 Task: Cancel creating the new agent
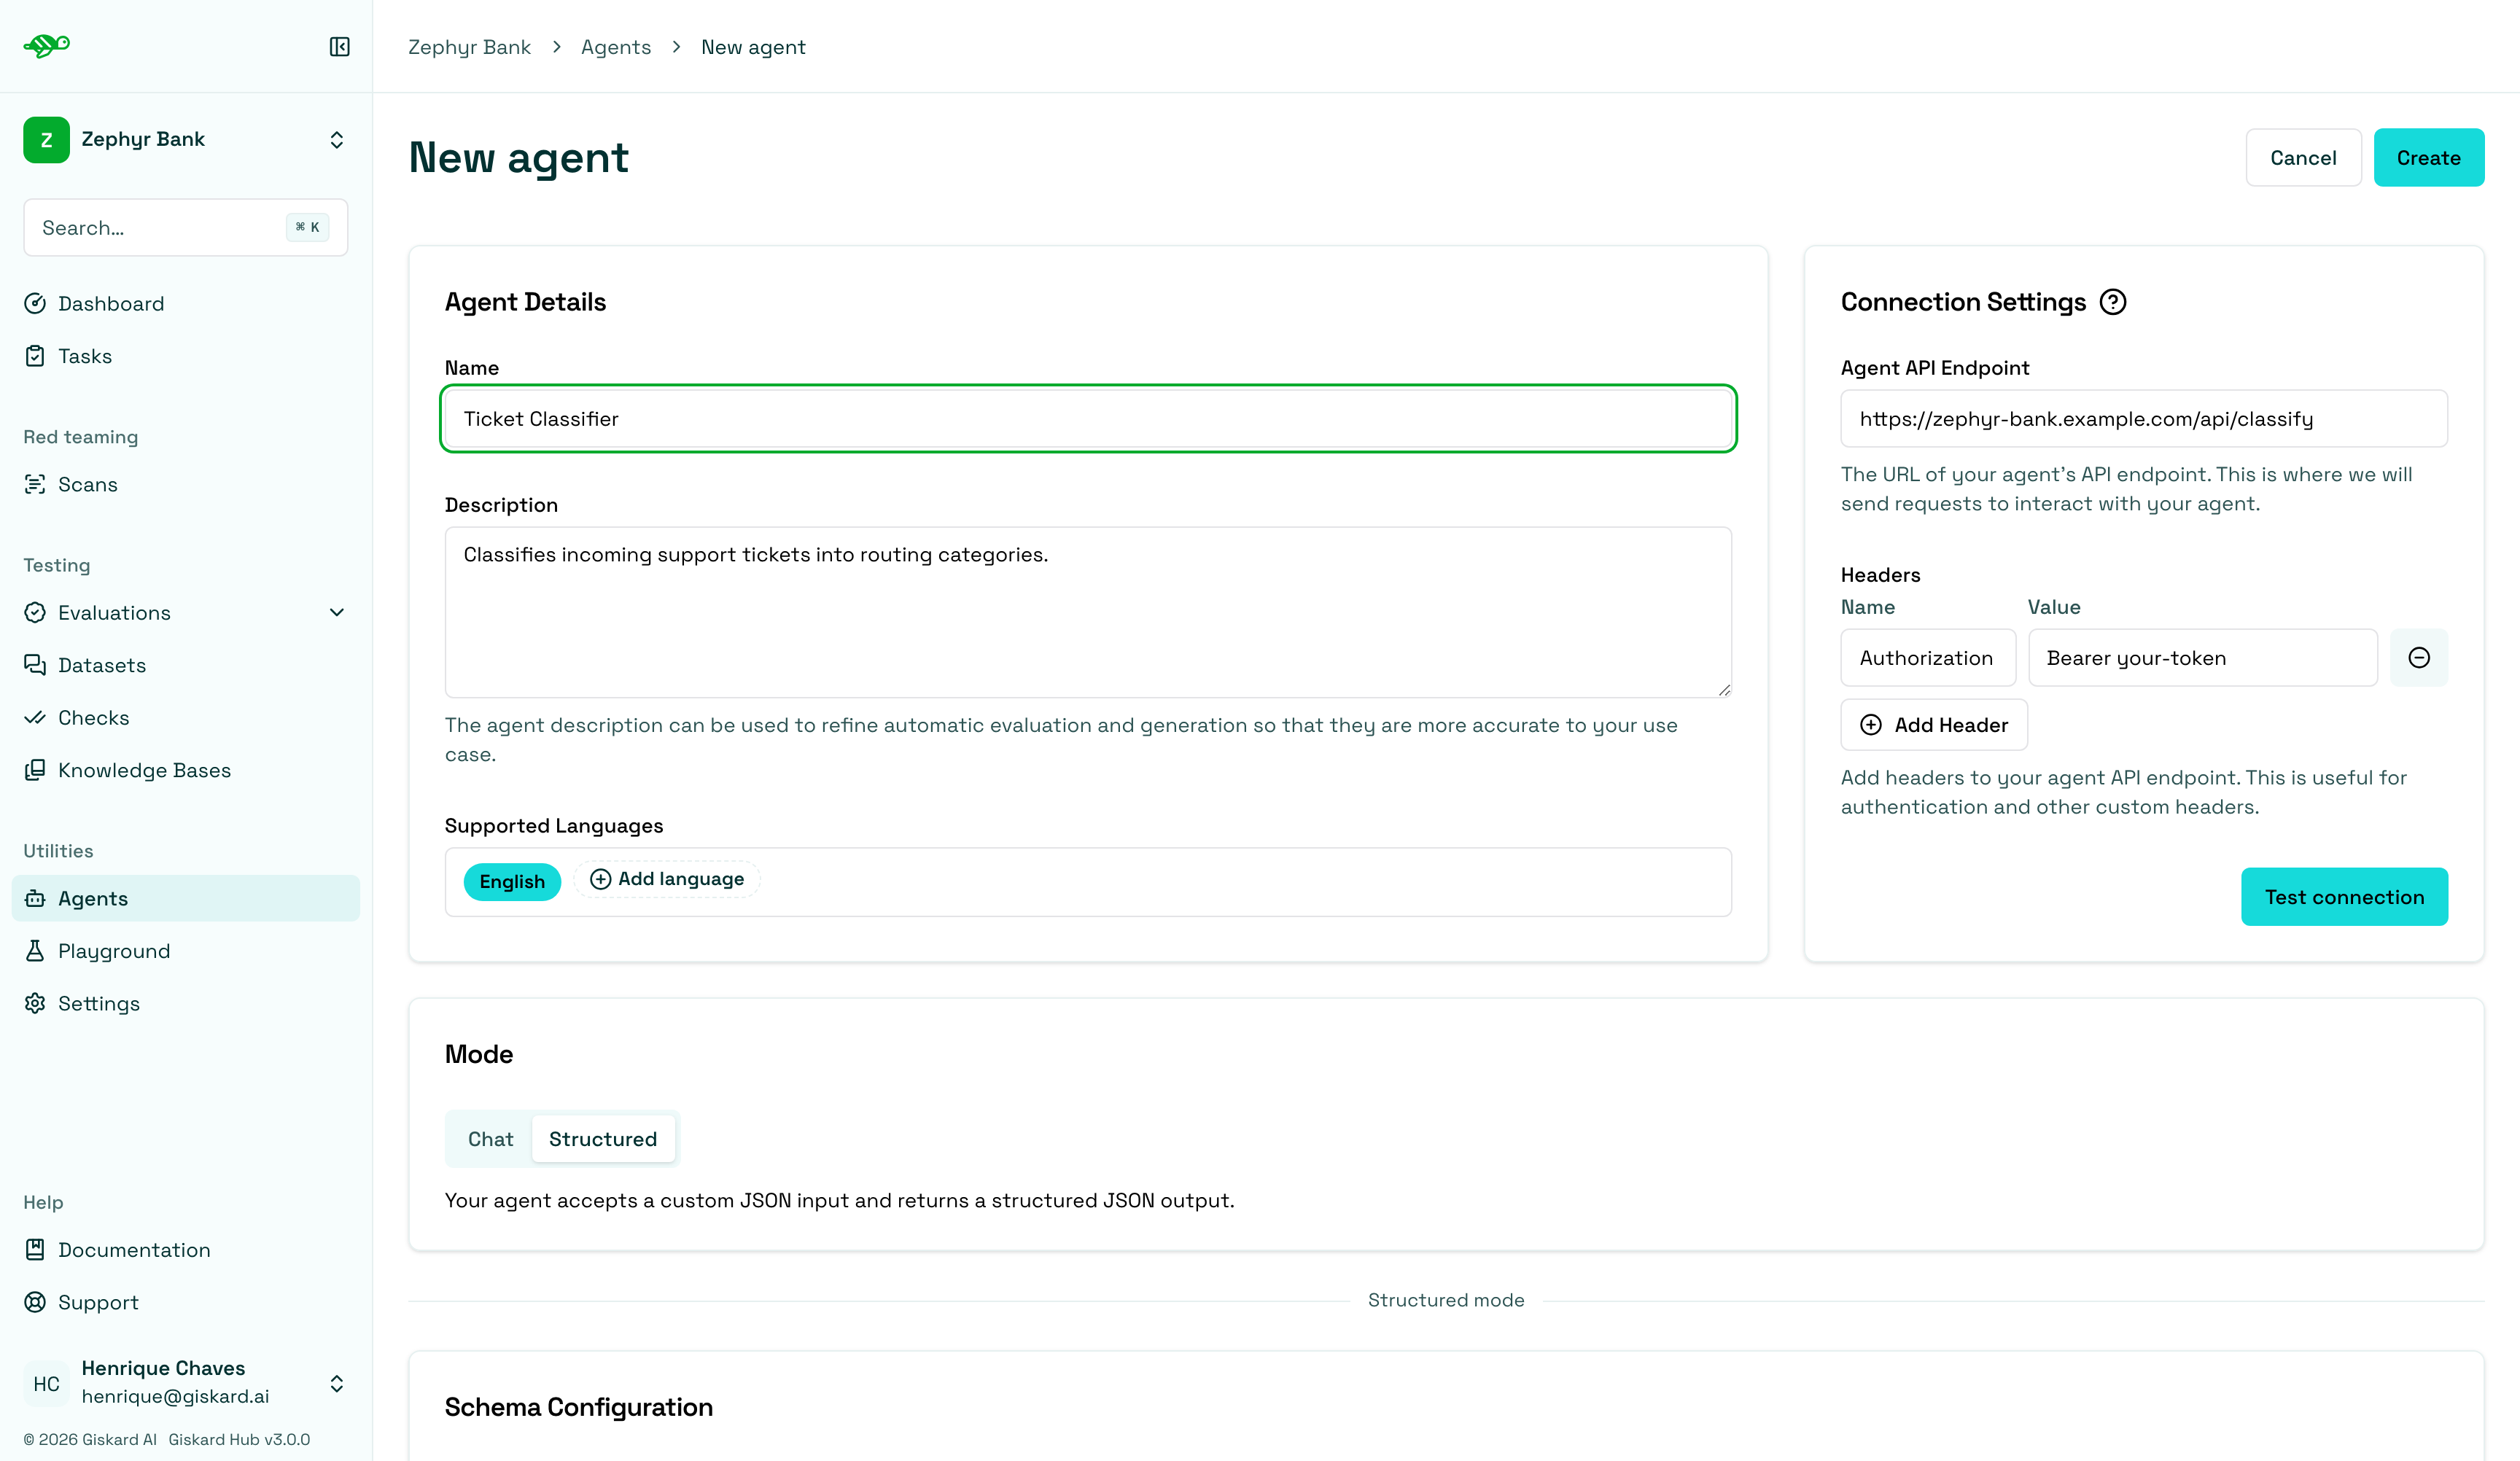[2303, 157]
